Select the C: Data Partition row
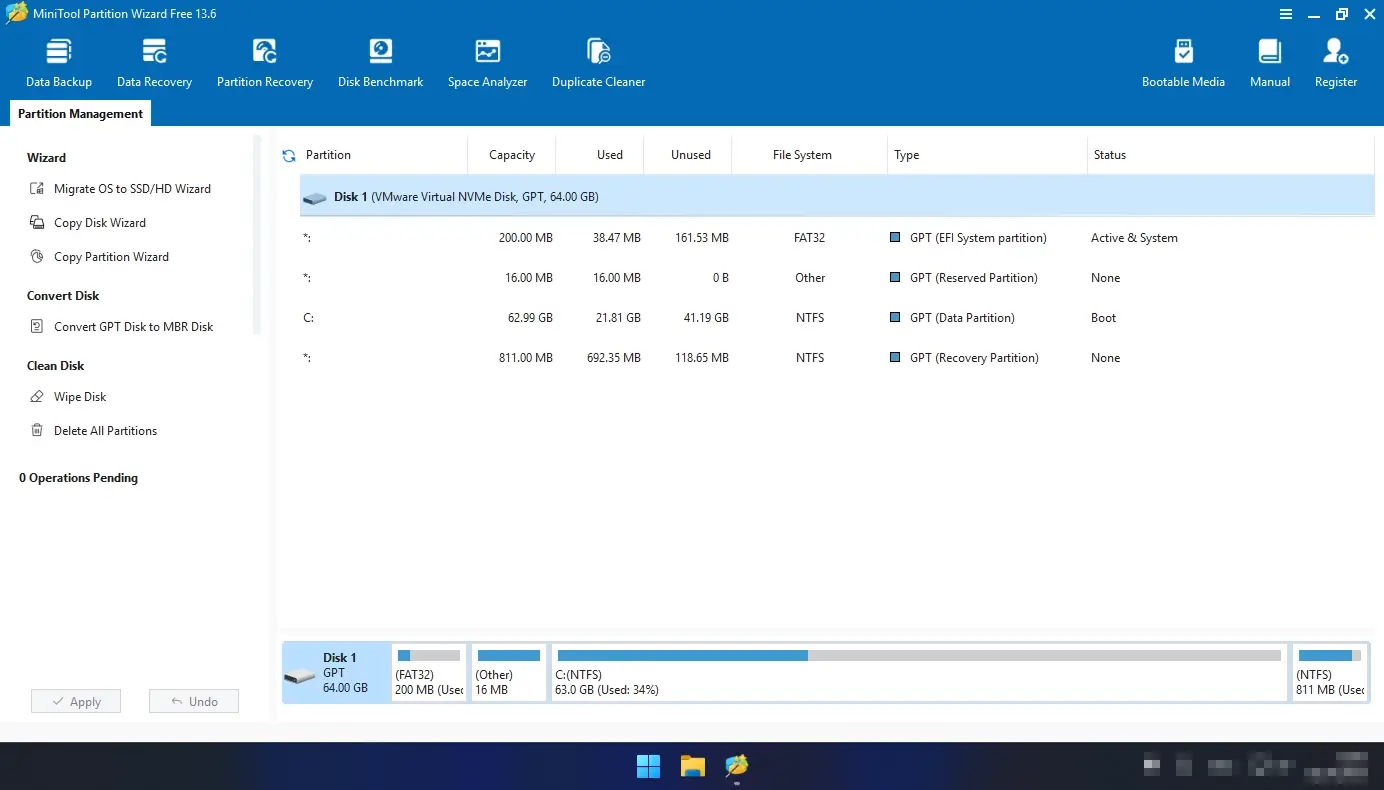 (x=837, y=318)
